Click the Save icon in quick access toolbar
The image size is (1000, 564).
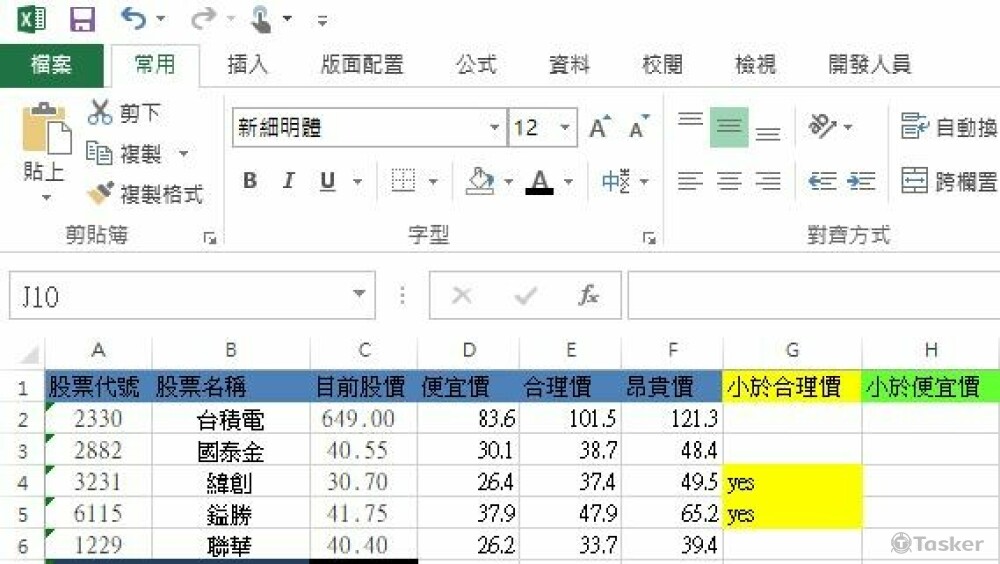pyautogui.click(x=82, y=19)
